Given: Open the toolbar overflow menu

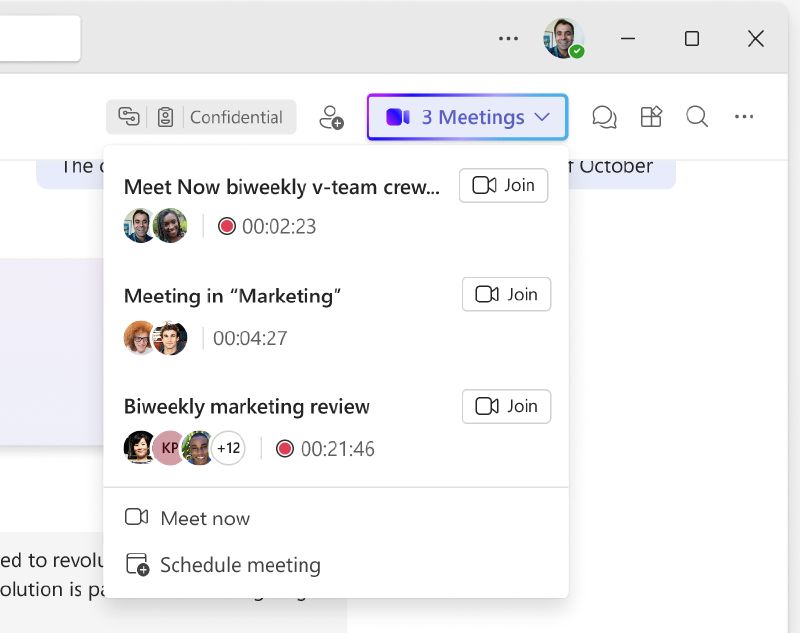Looking at the screenshot, I should pyautogui.click(x=744, y=117).
